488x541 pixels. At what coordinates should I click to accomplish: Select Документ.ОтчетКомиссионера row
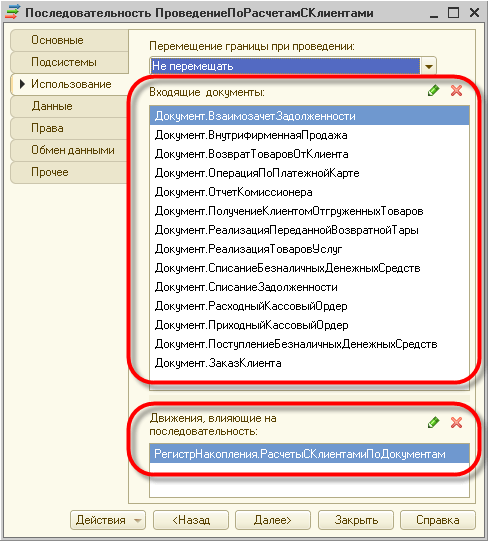coord(309,192)
